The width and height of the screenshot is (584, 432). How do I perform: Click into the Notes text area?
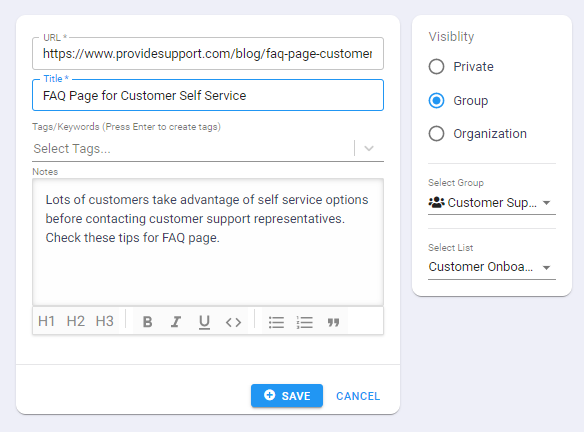(208, 242)
